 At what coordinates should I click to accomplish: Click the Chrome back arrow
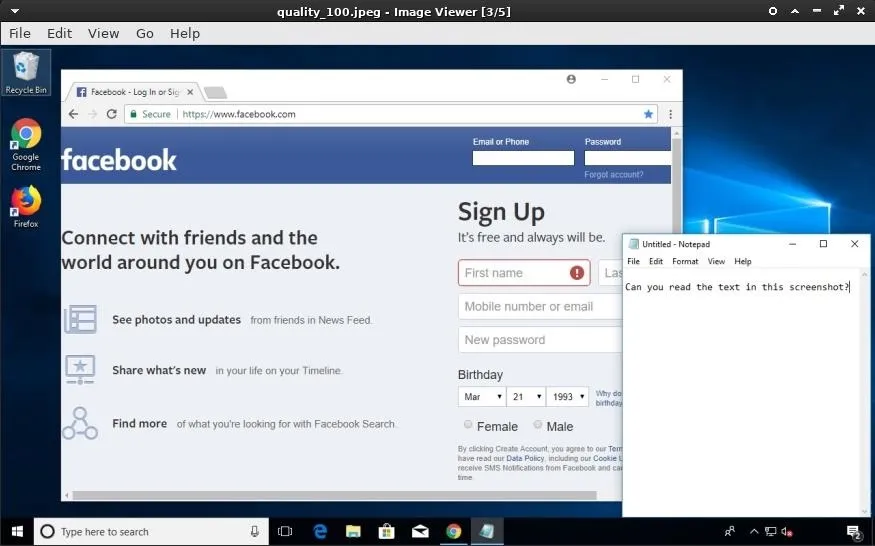(73, 114)
